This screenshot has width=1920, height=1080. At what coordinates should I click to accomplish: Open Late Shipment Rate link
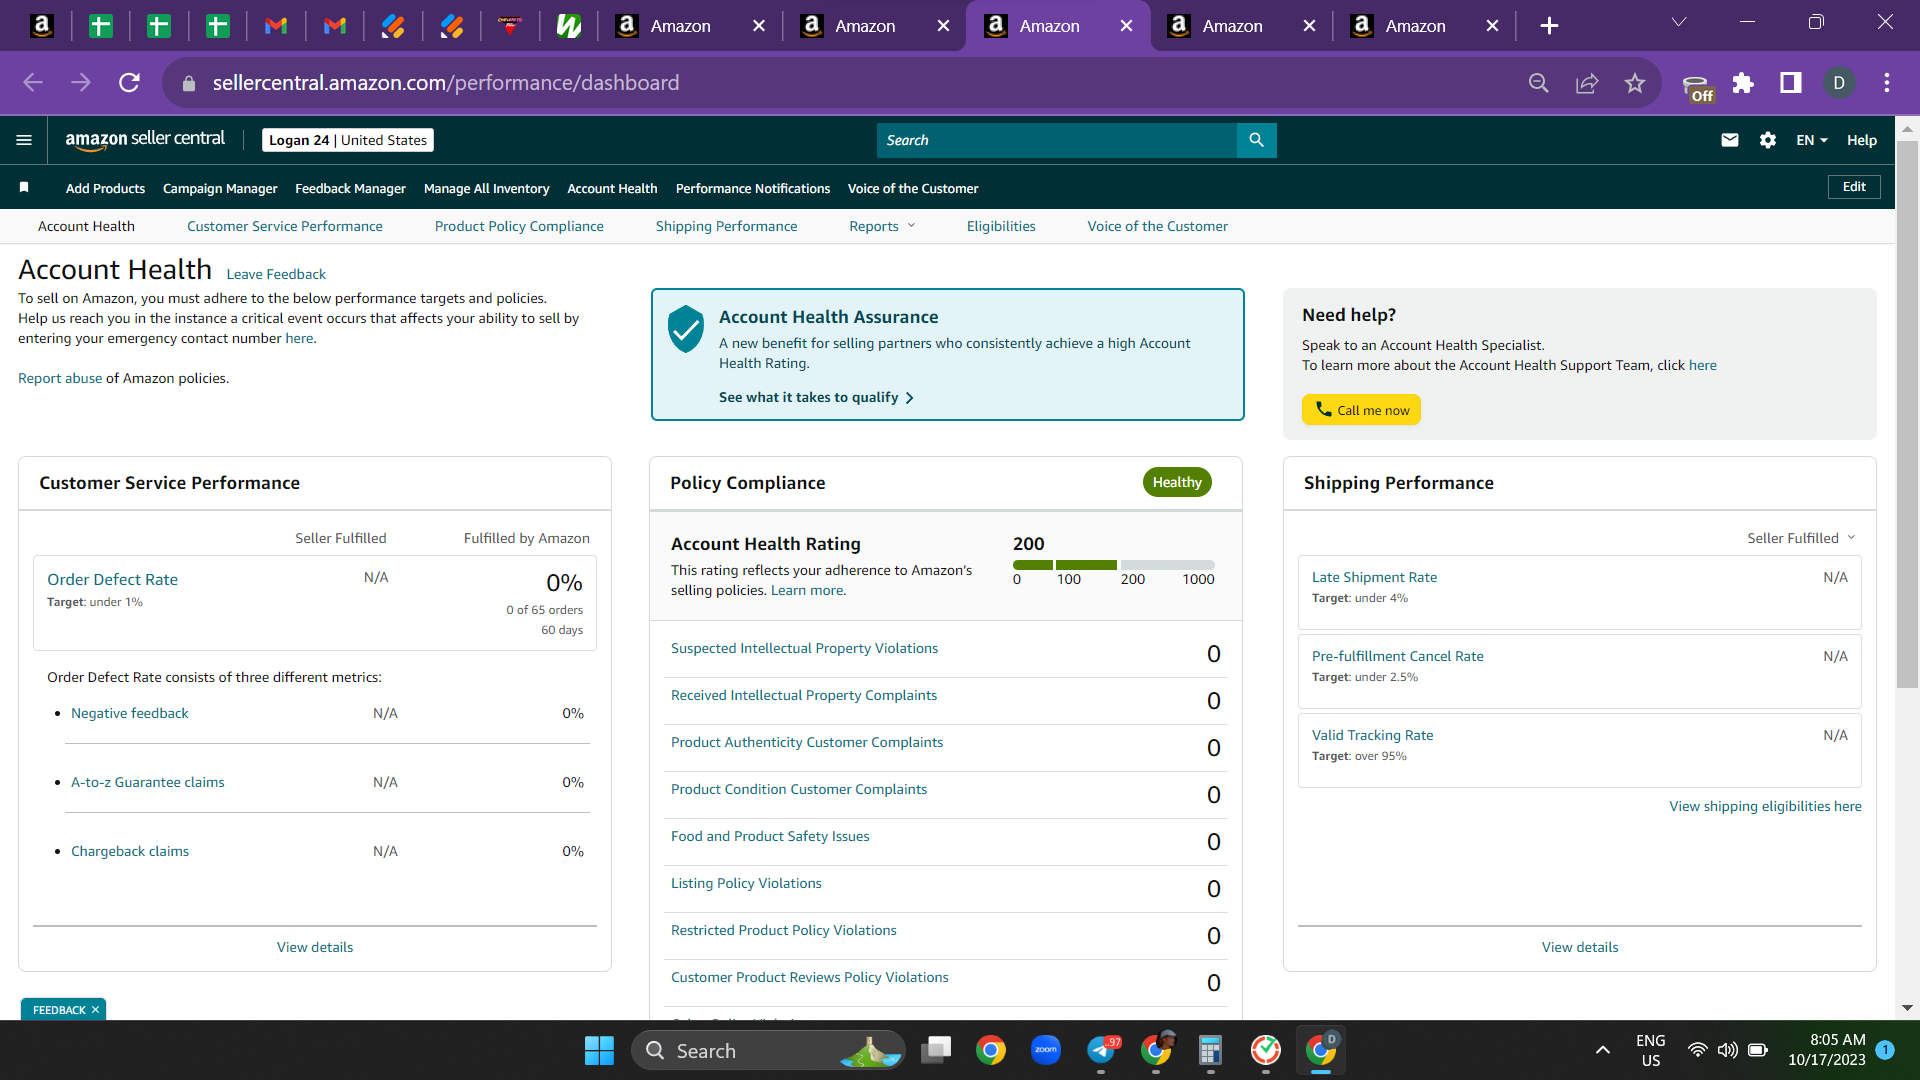point(1374,577)
